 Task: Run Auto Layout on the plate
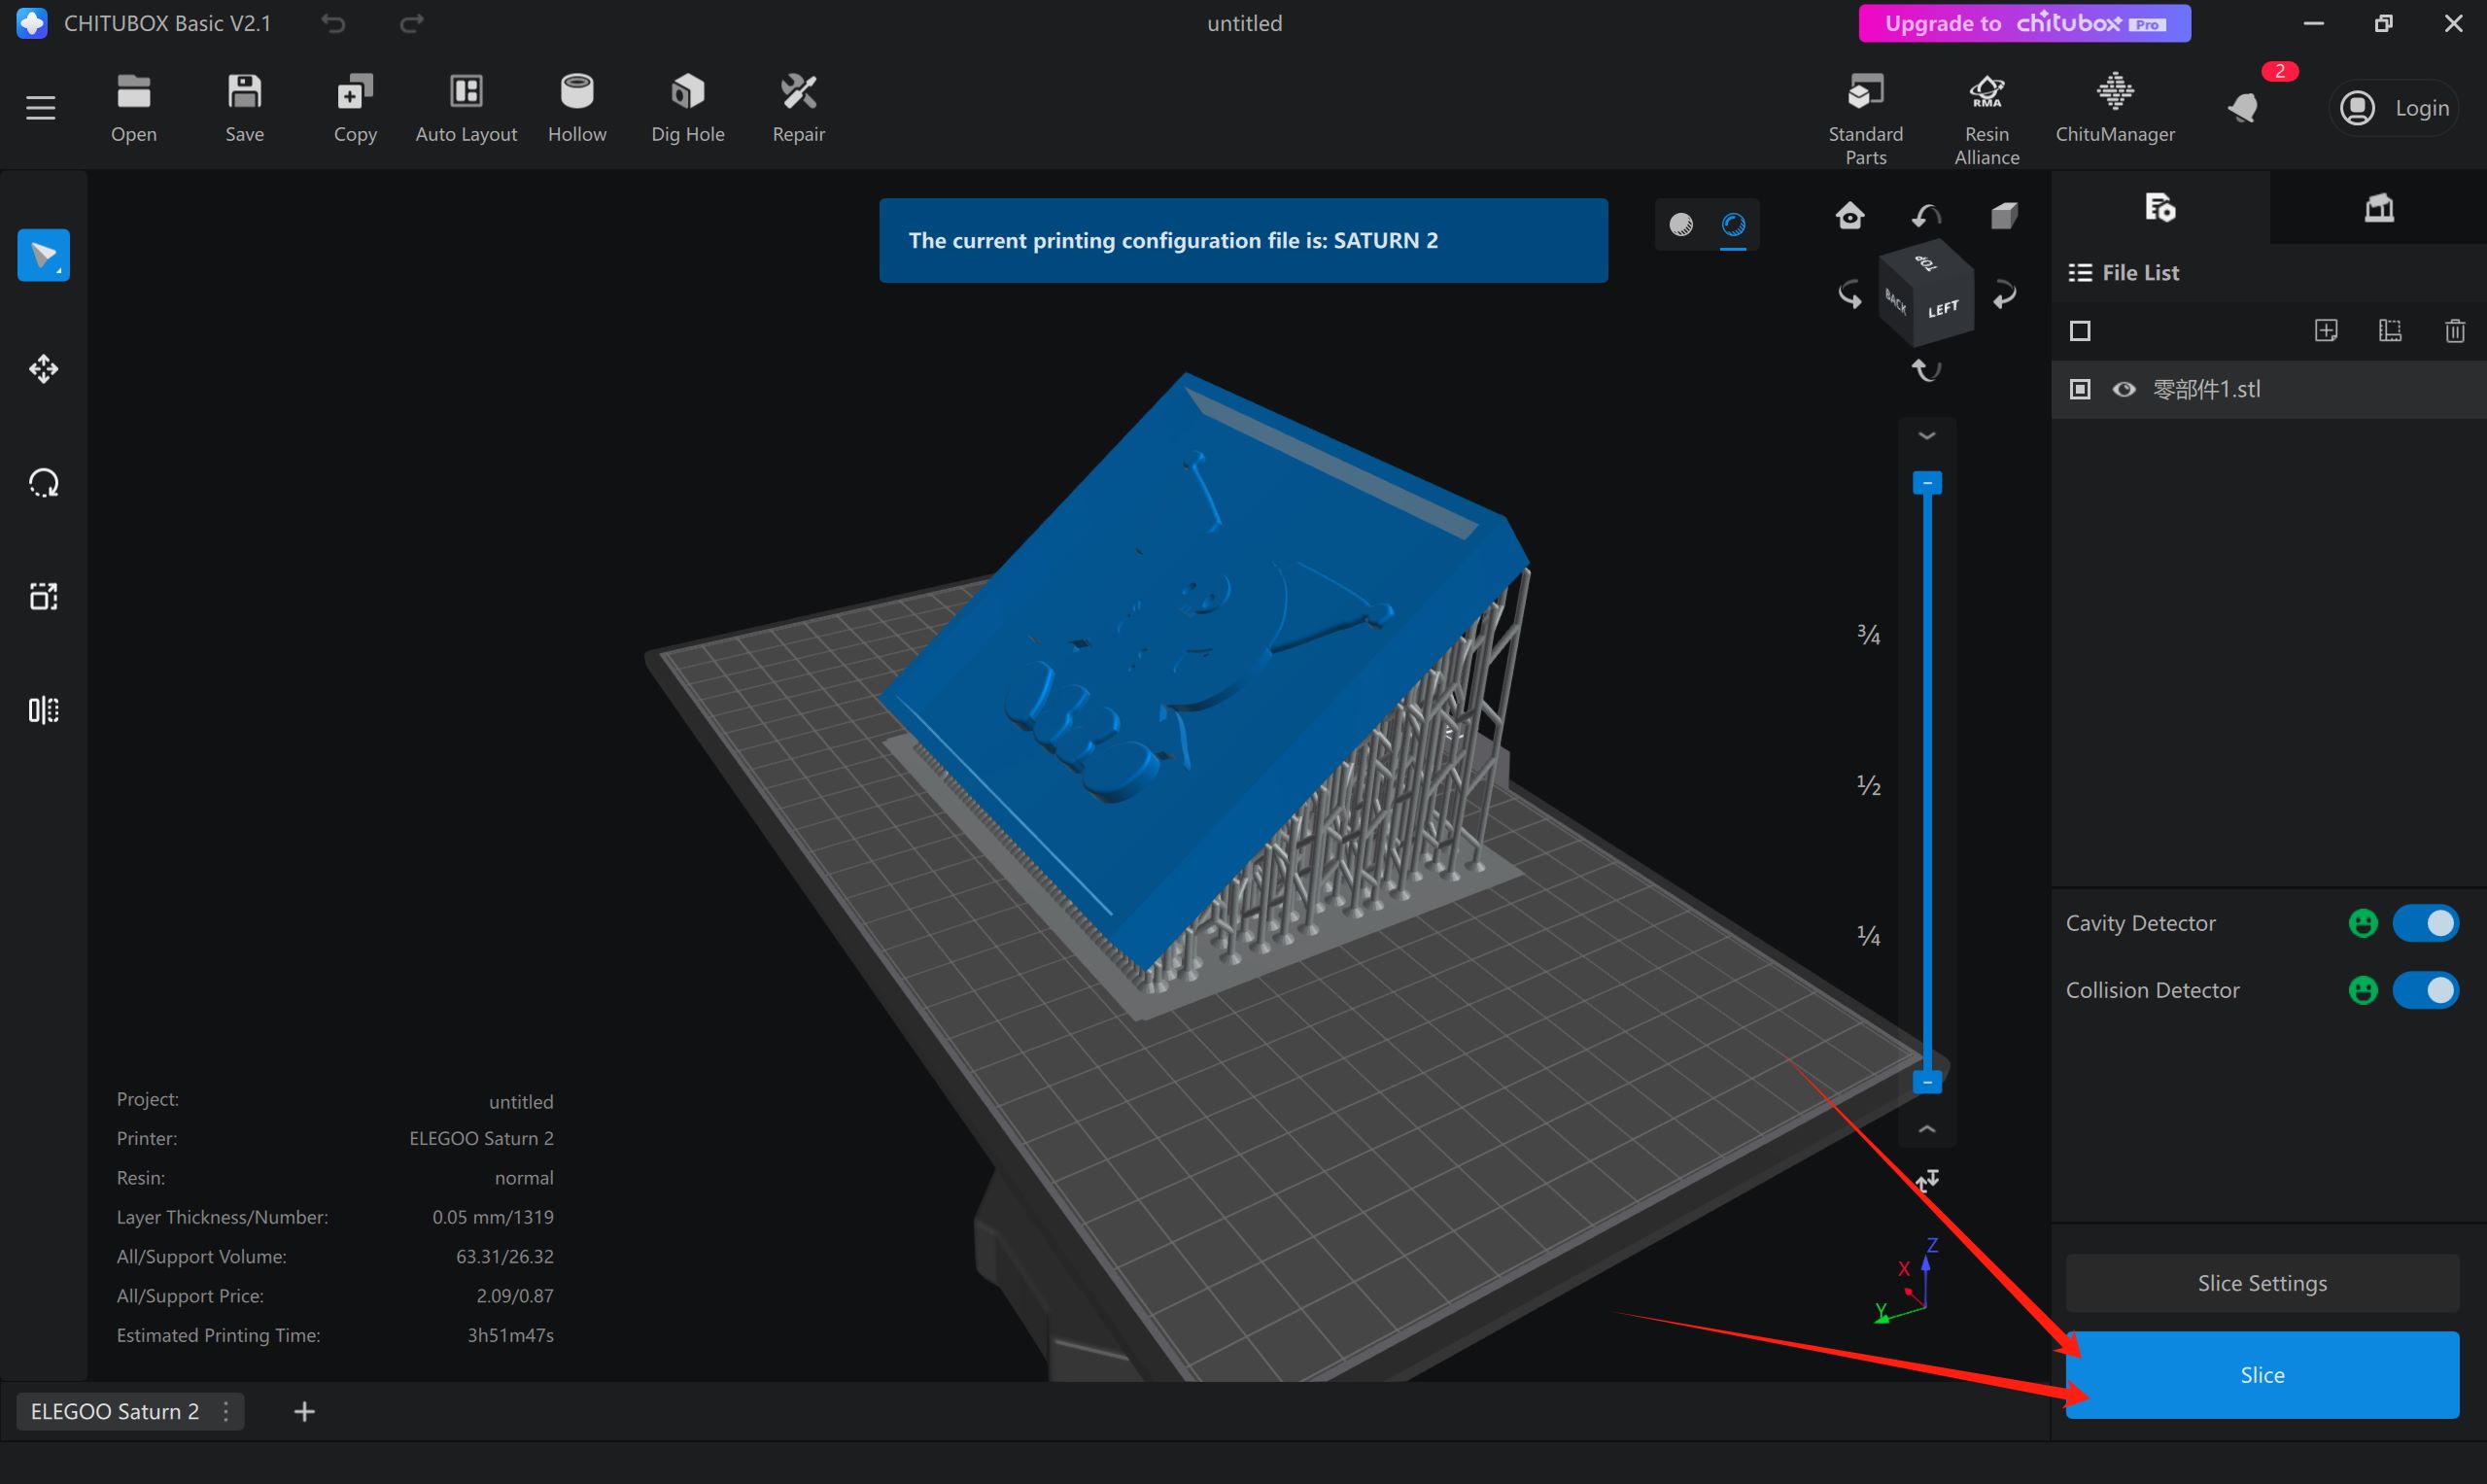(x=466, y=108)
